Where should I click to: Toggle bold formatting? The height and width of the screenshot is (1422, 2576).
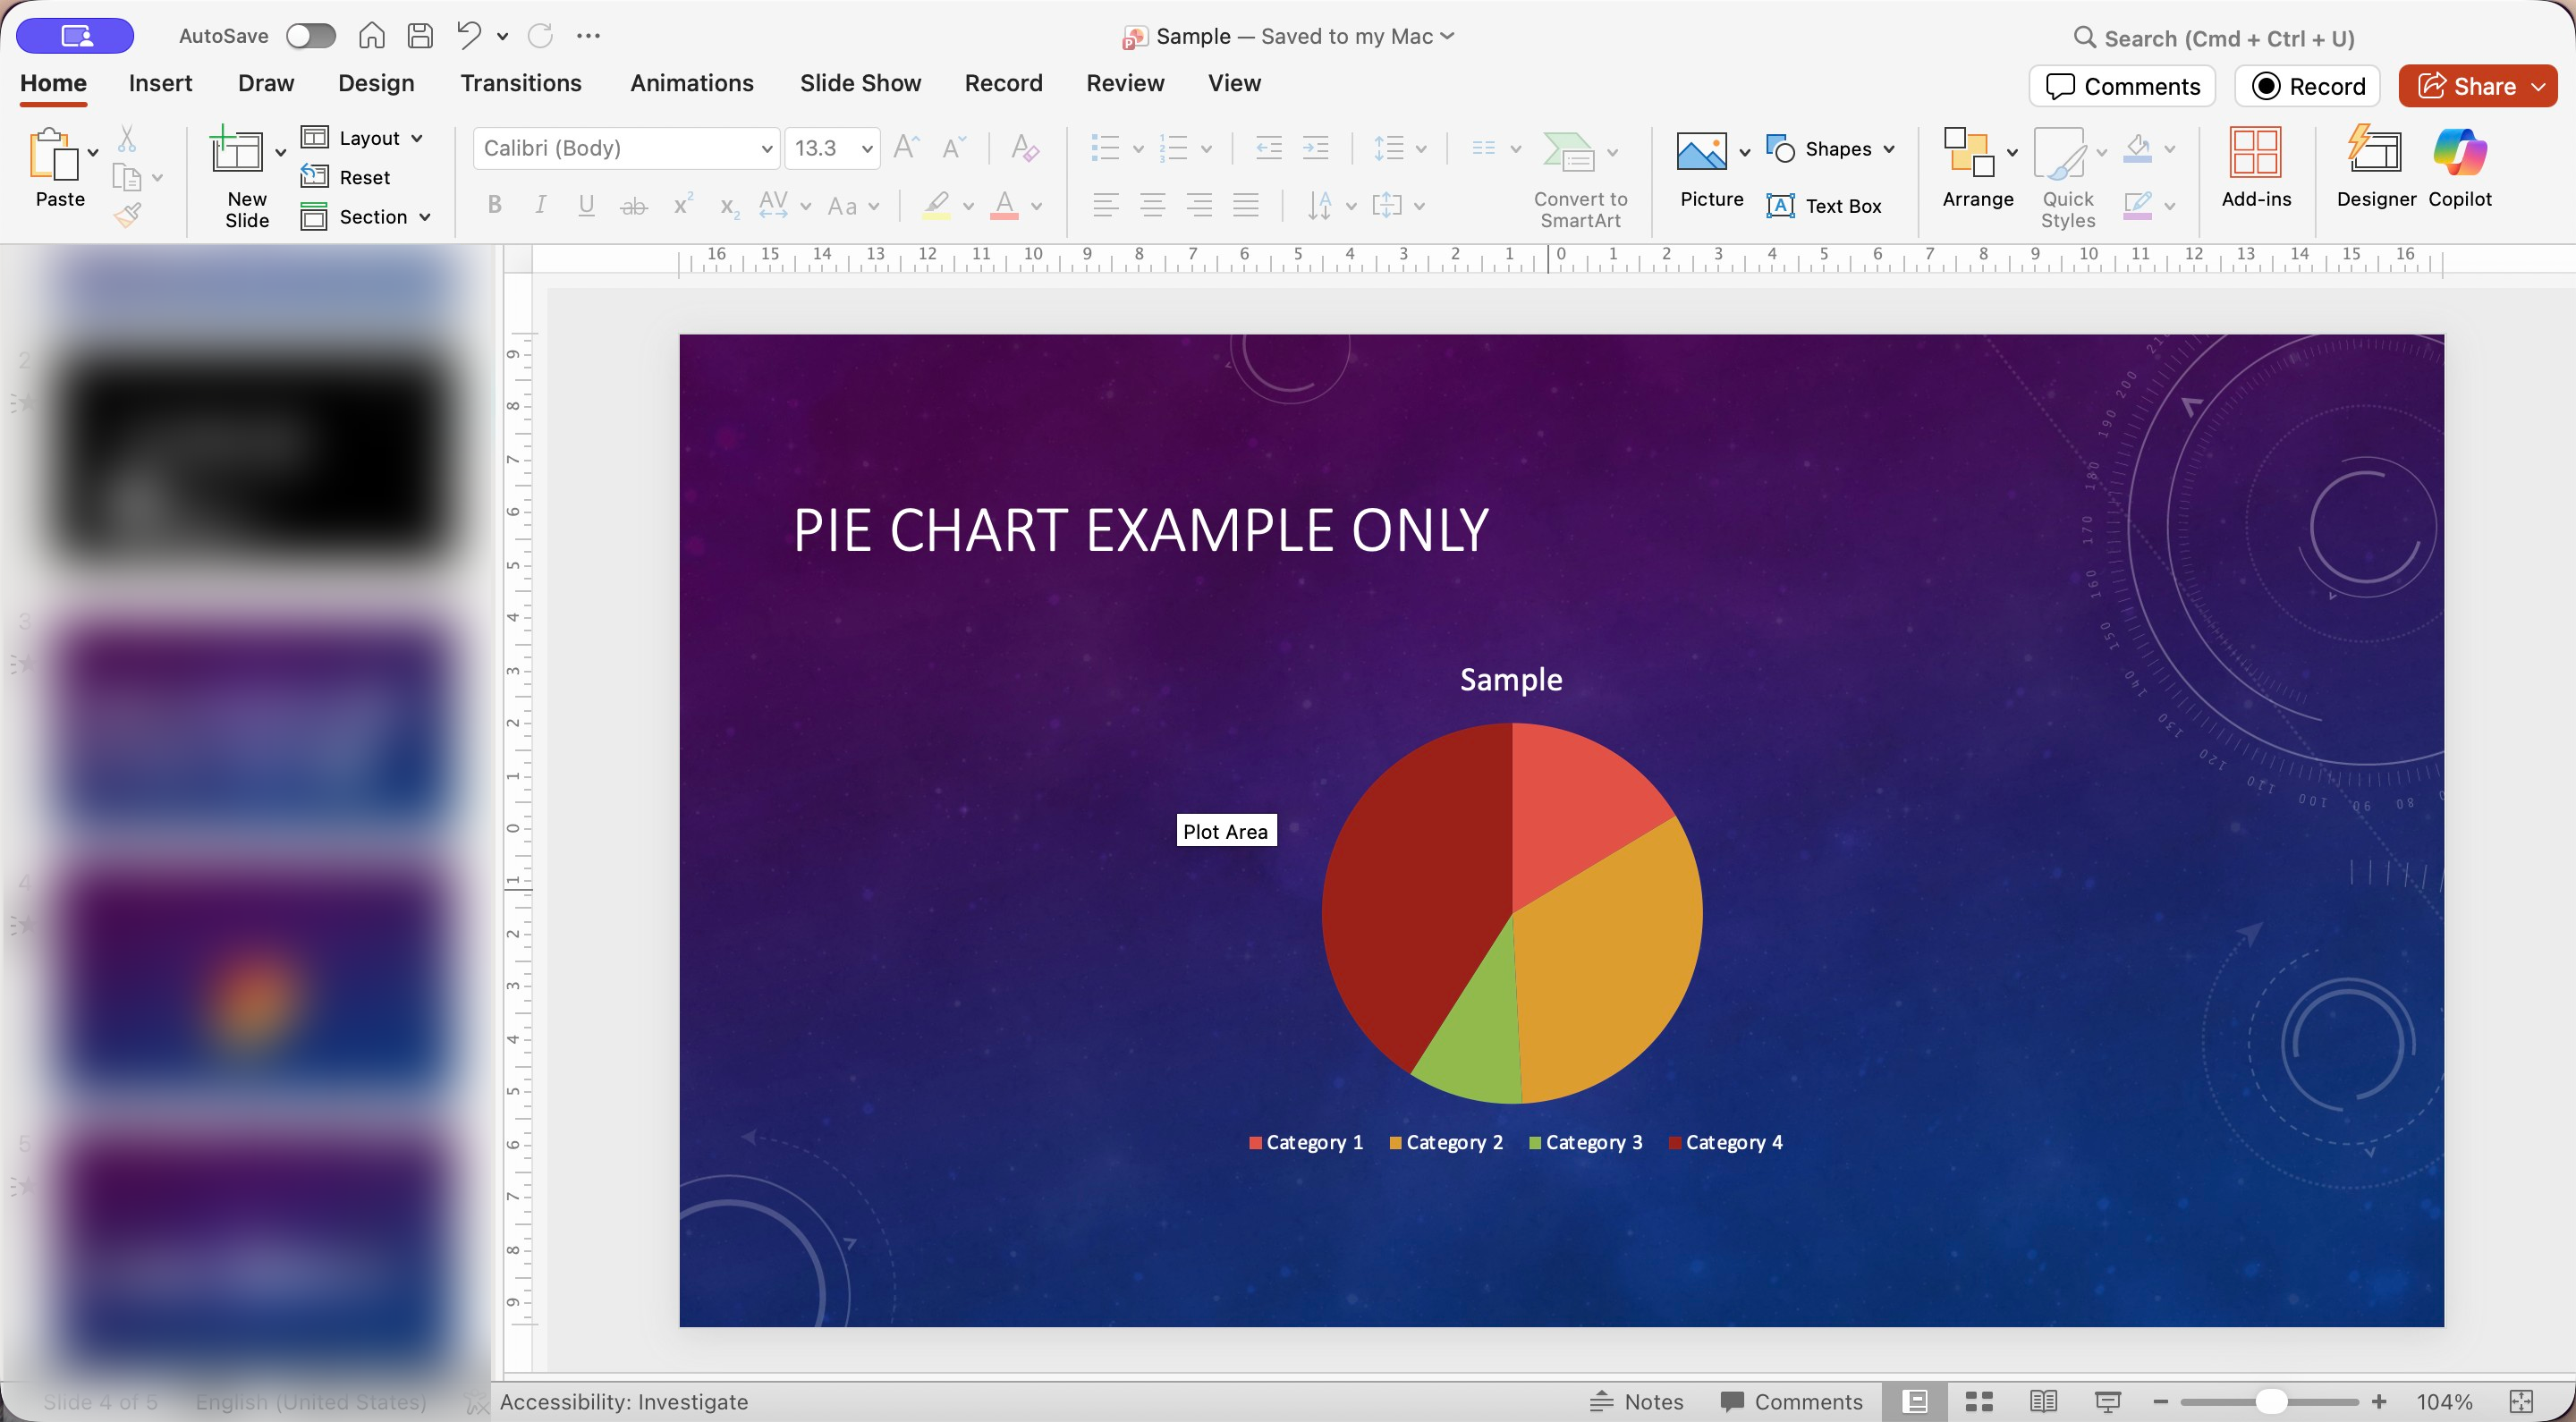pos(494,206)
